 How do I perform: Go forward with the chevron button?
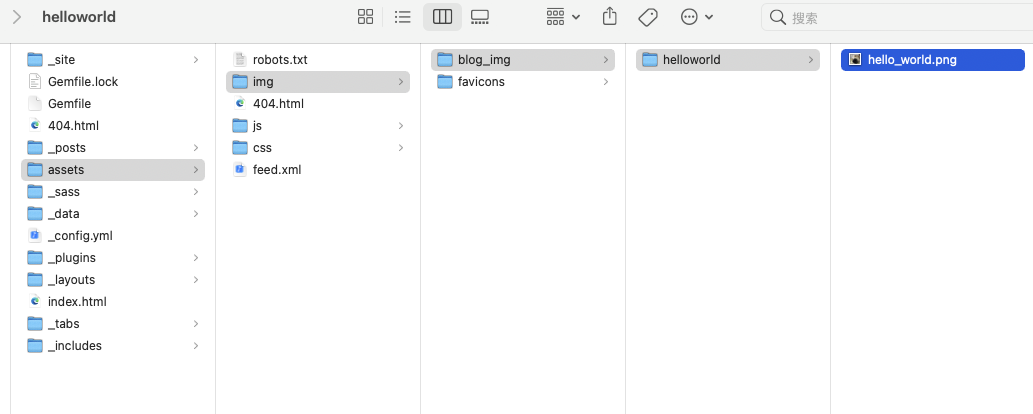(17, 17)
